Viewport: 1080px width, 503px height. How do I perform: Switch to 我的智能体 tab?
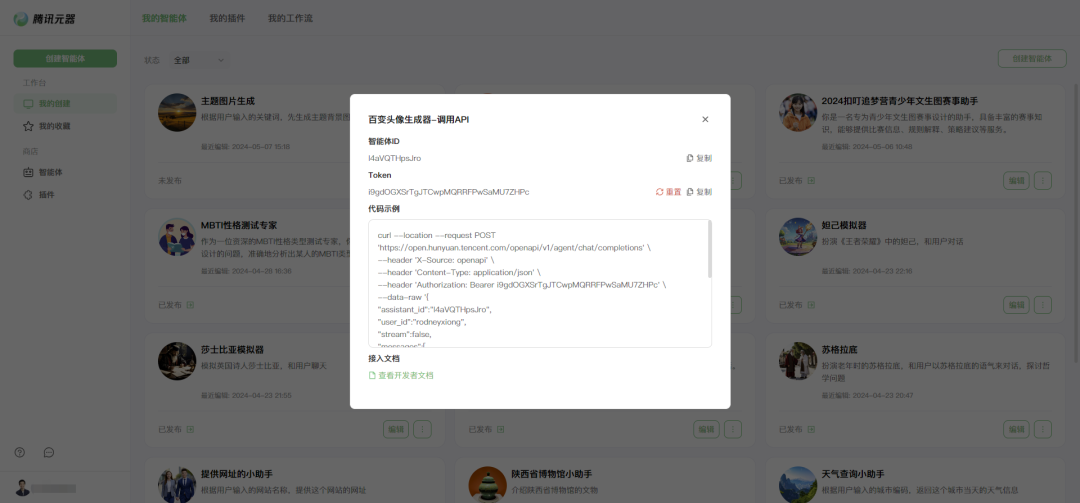(x=164, y=18)
